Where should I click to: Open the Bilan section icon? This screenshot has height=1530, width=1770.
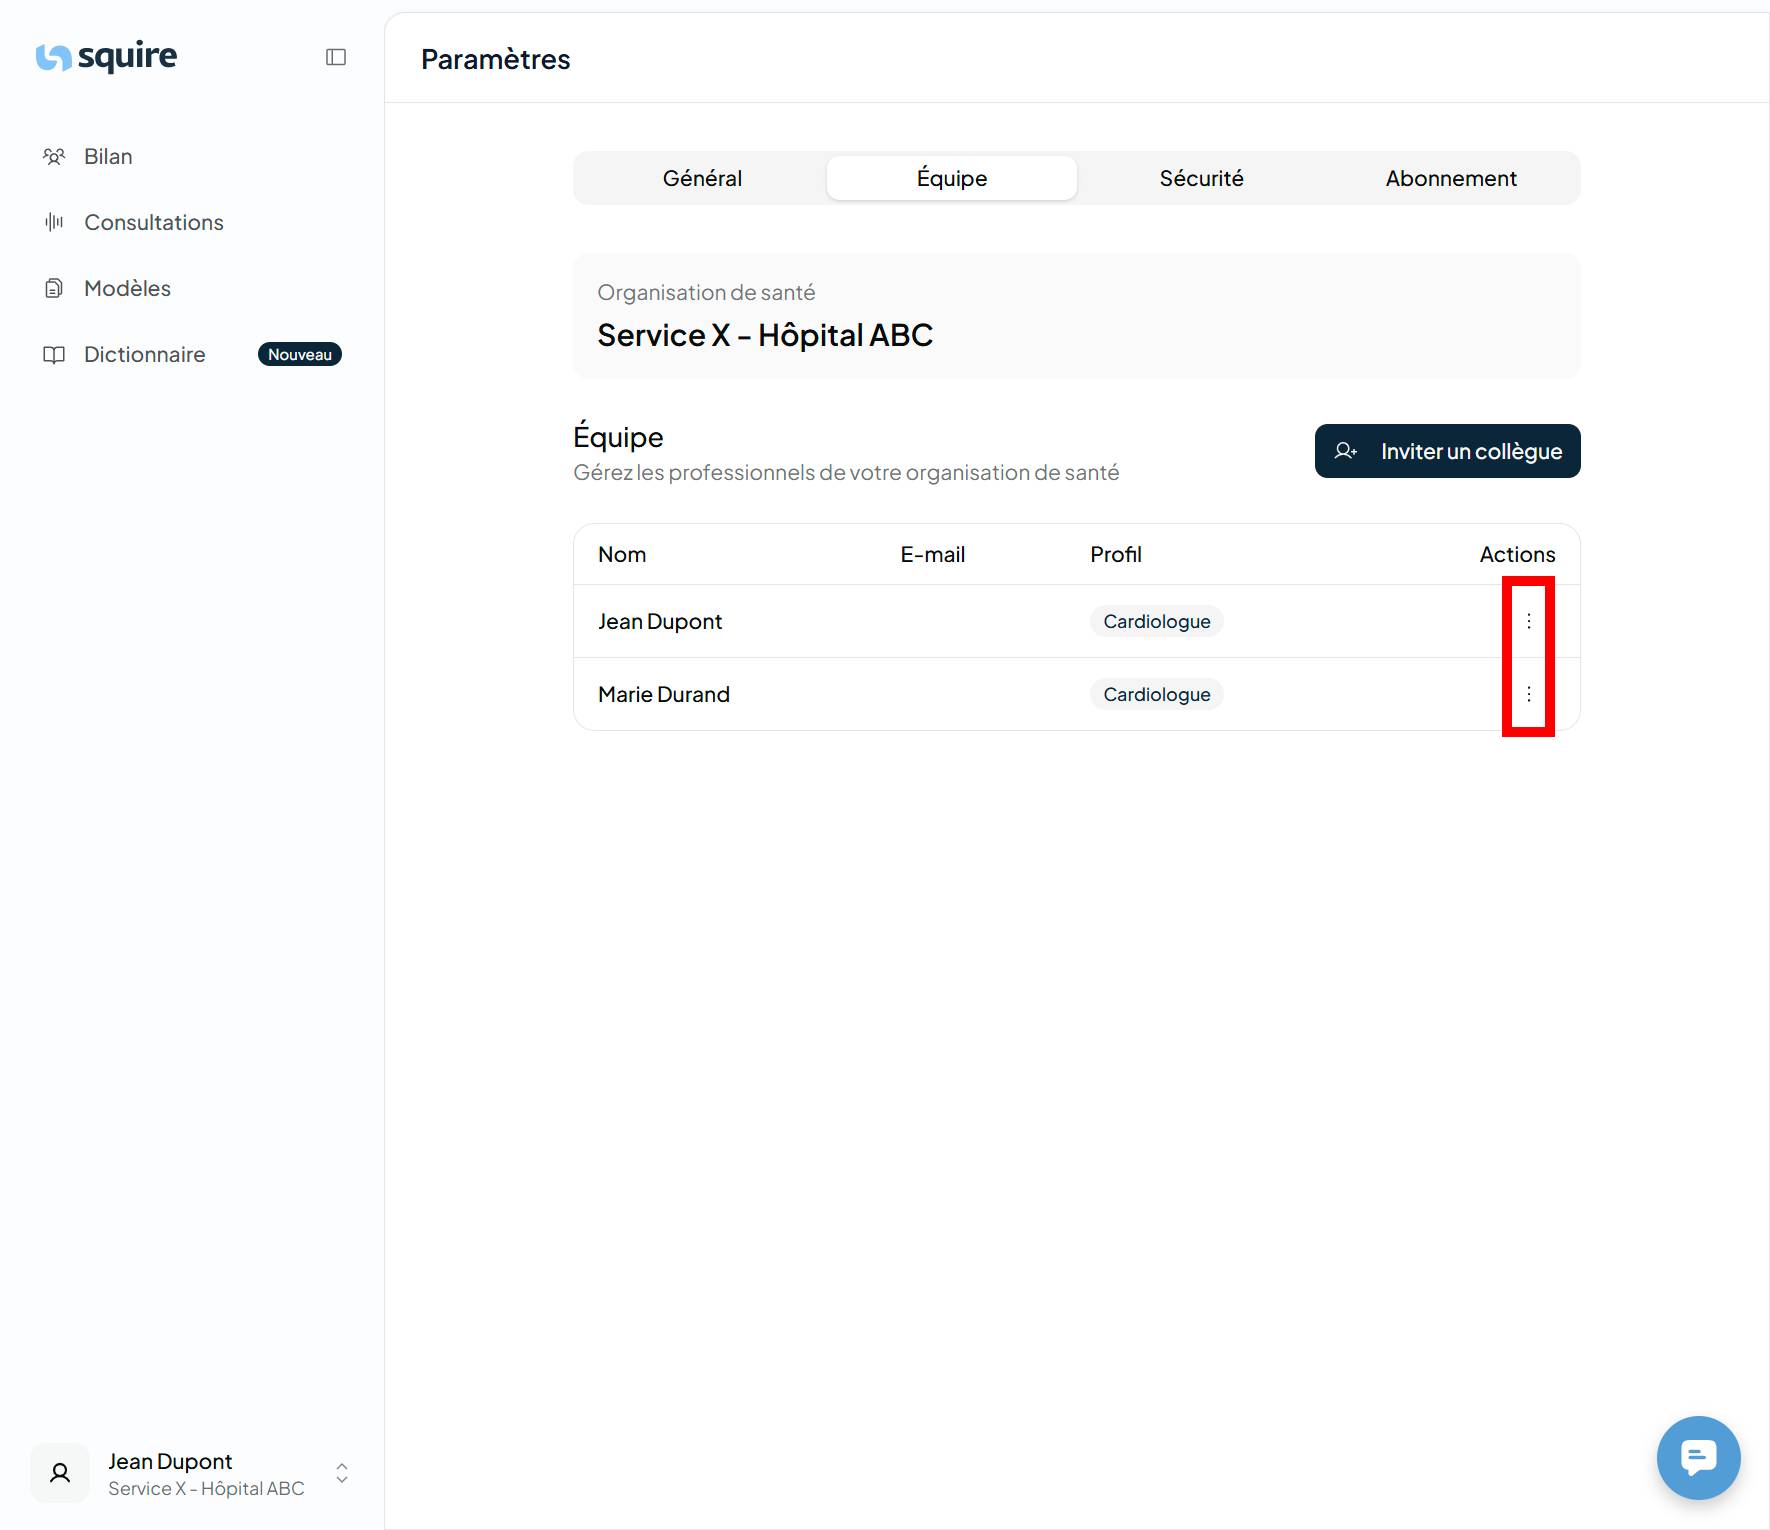tap(54, 157)
